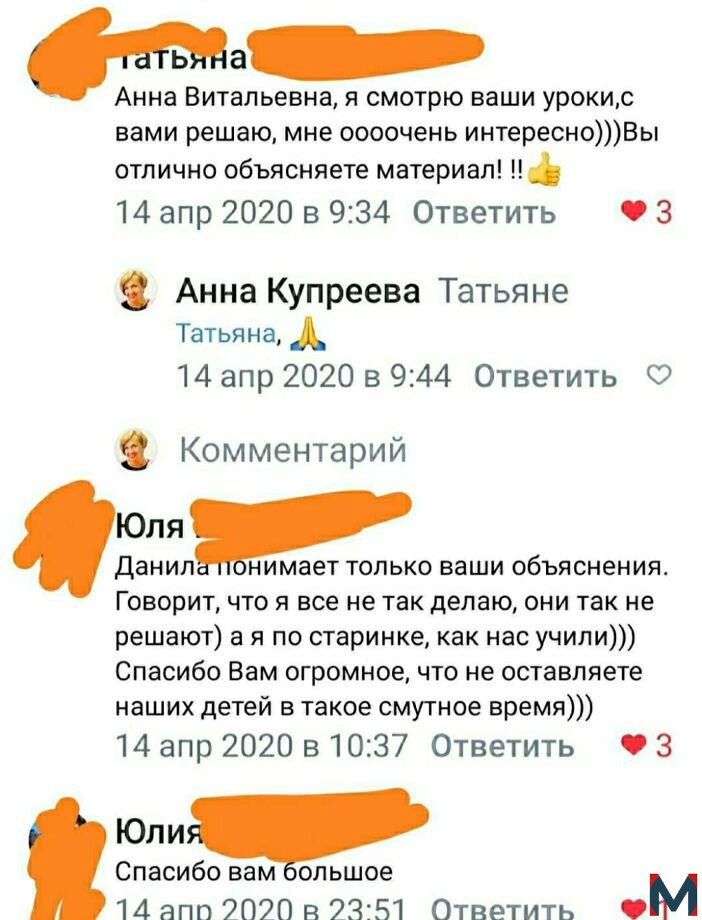Open the avatar beside the Комментарий field
Viewport: 702px width, 920px height.
click(x=138, y=449)
